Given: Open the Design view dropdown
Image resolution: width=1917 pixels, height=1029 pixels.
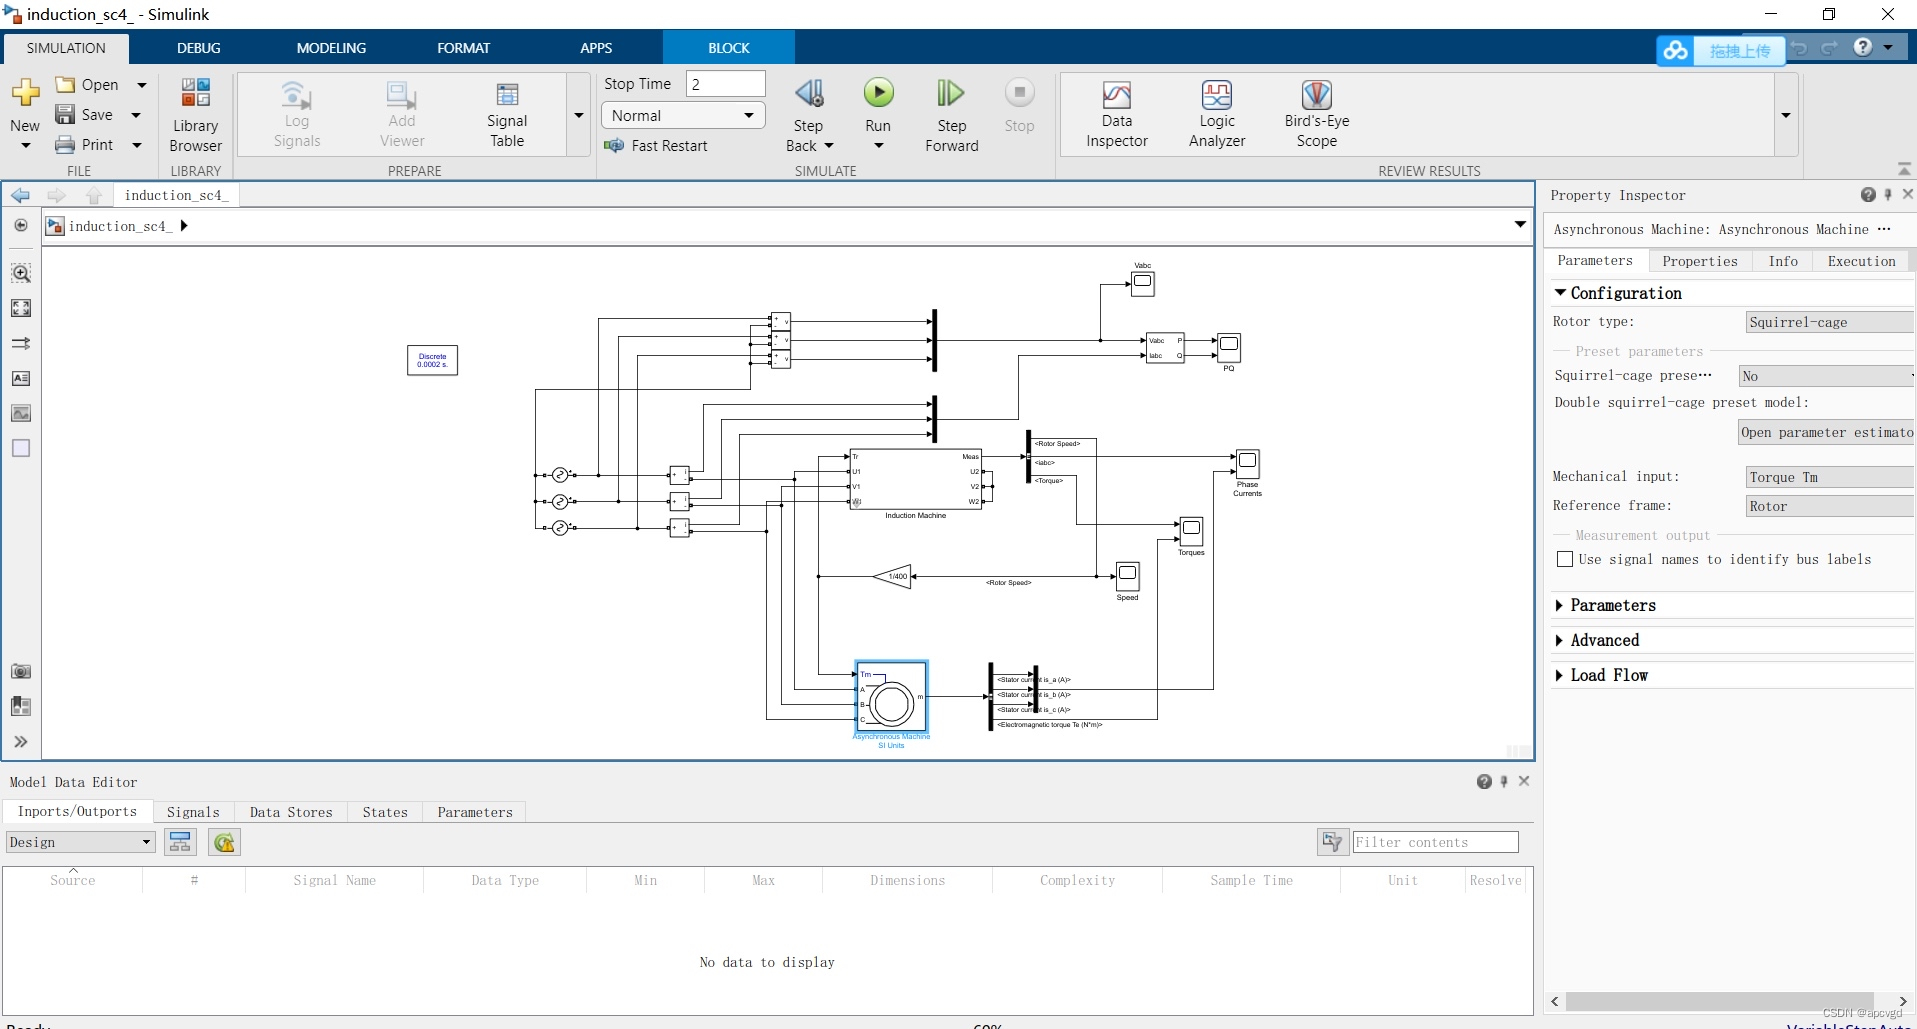Looking at the screenshot, I should point(81,842).
